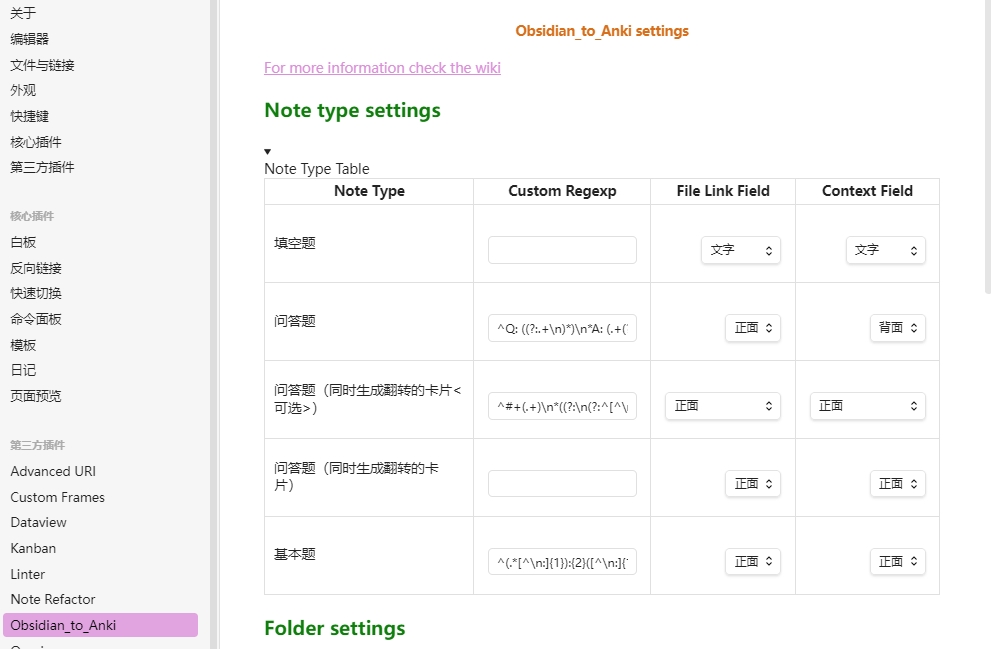Click the Obsidian_to_Anki settings title
The width and height of the screenshot is (991, 649).
coord(602,31)
